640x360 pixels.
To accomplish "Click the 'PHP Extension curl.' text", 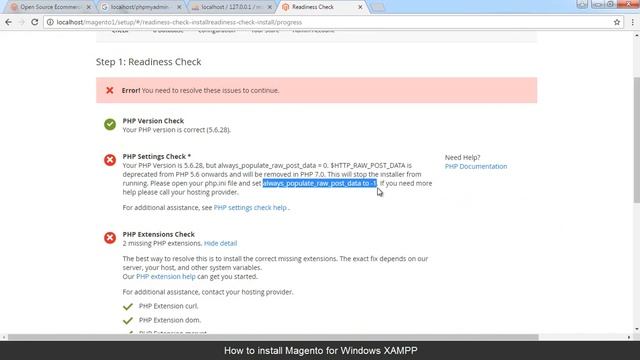I will pyautogui.click(x=169, y=306).
